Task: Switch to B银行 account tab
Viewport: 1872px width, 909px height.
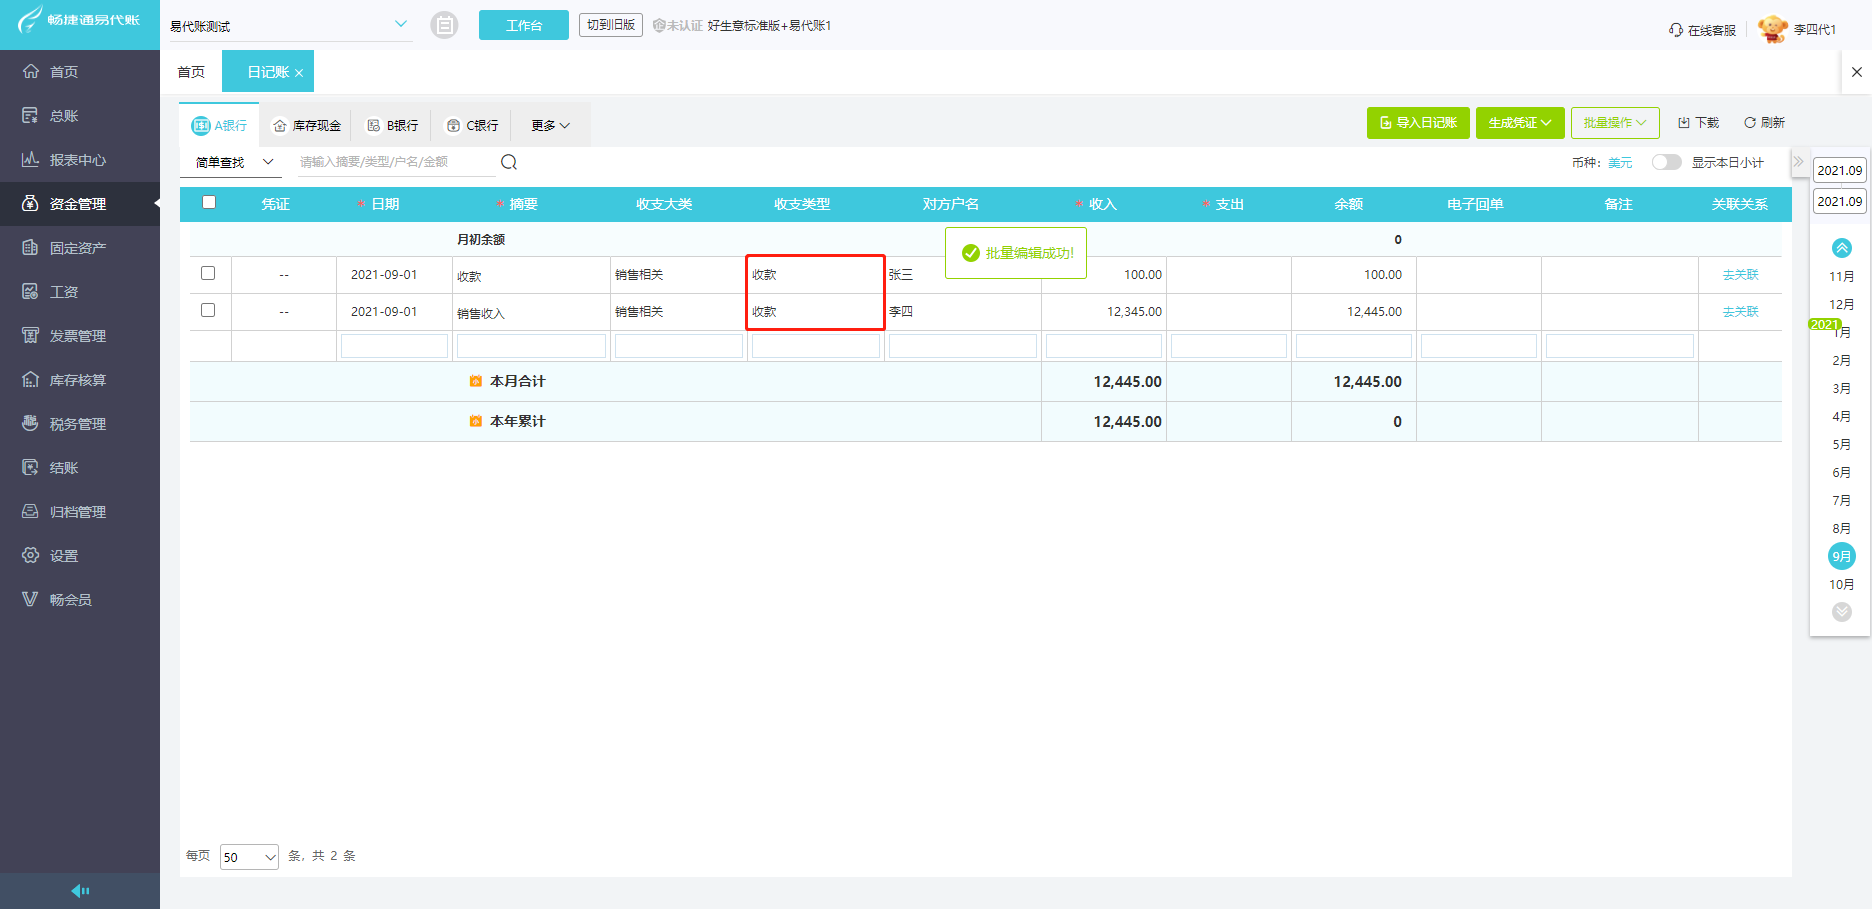Action: pyautogui.click(x=392, y=125)
